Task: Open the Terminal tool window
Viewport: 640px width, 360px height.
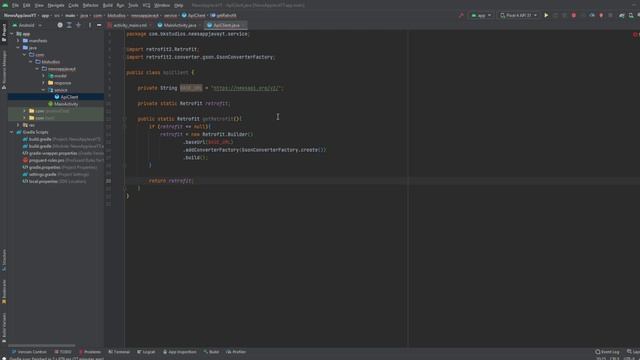Action: 119,352
